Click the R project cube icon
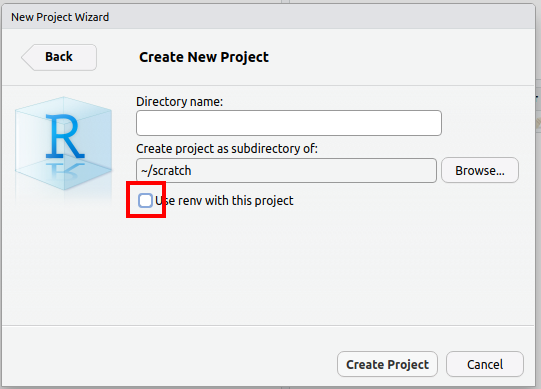Screen dimensions: 541x389 point(63,143)
